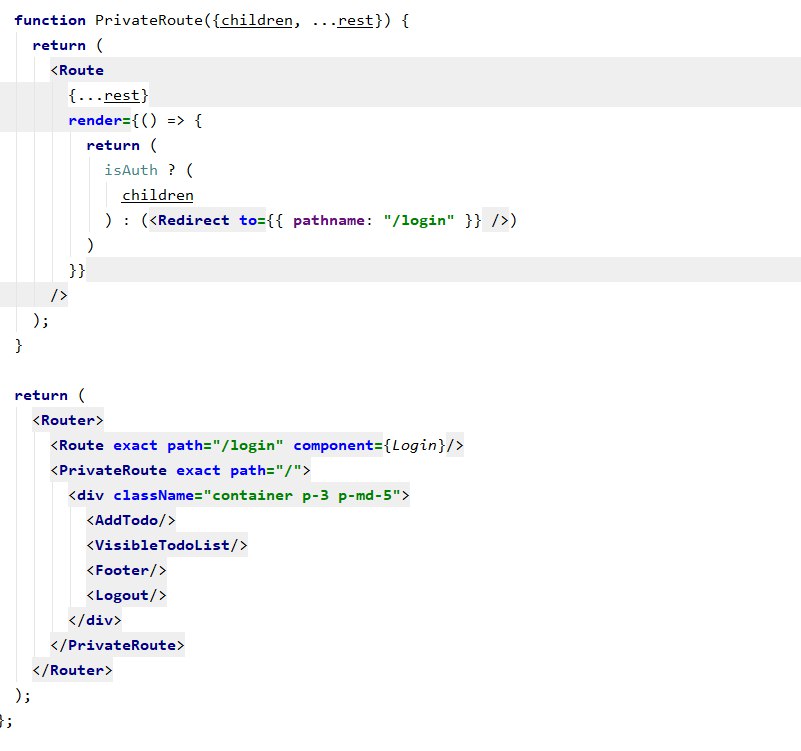Click the '/>' line that self-closes Route
Image resolution: width=801 pixels, height=751 pixels.
click(59, 295)
